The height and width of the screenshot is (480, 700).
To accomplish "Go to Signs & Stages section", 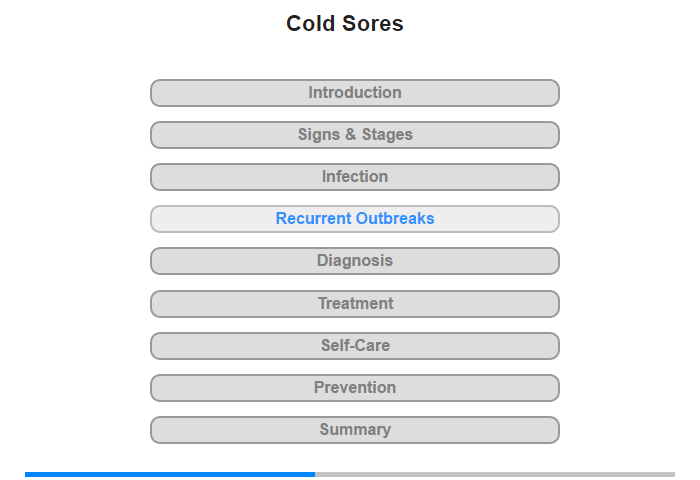I will click(354, 135).
